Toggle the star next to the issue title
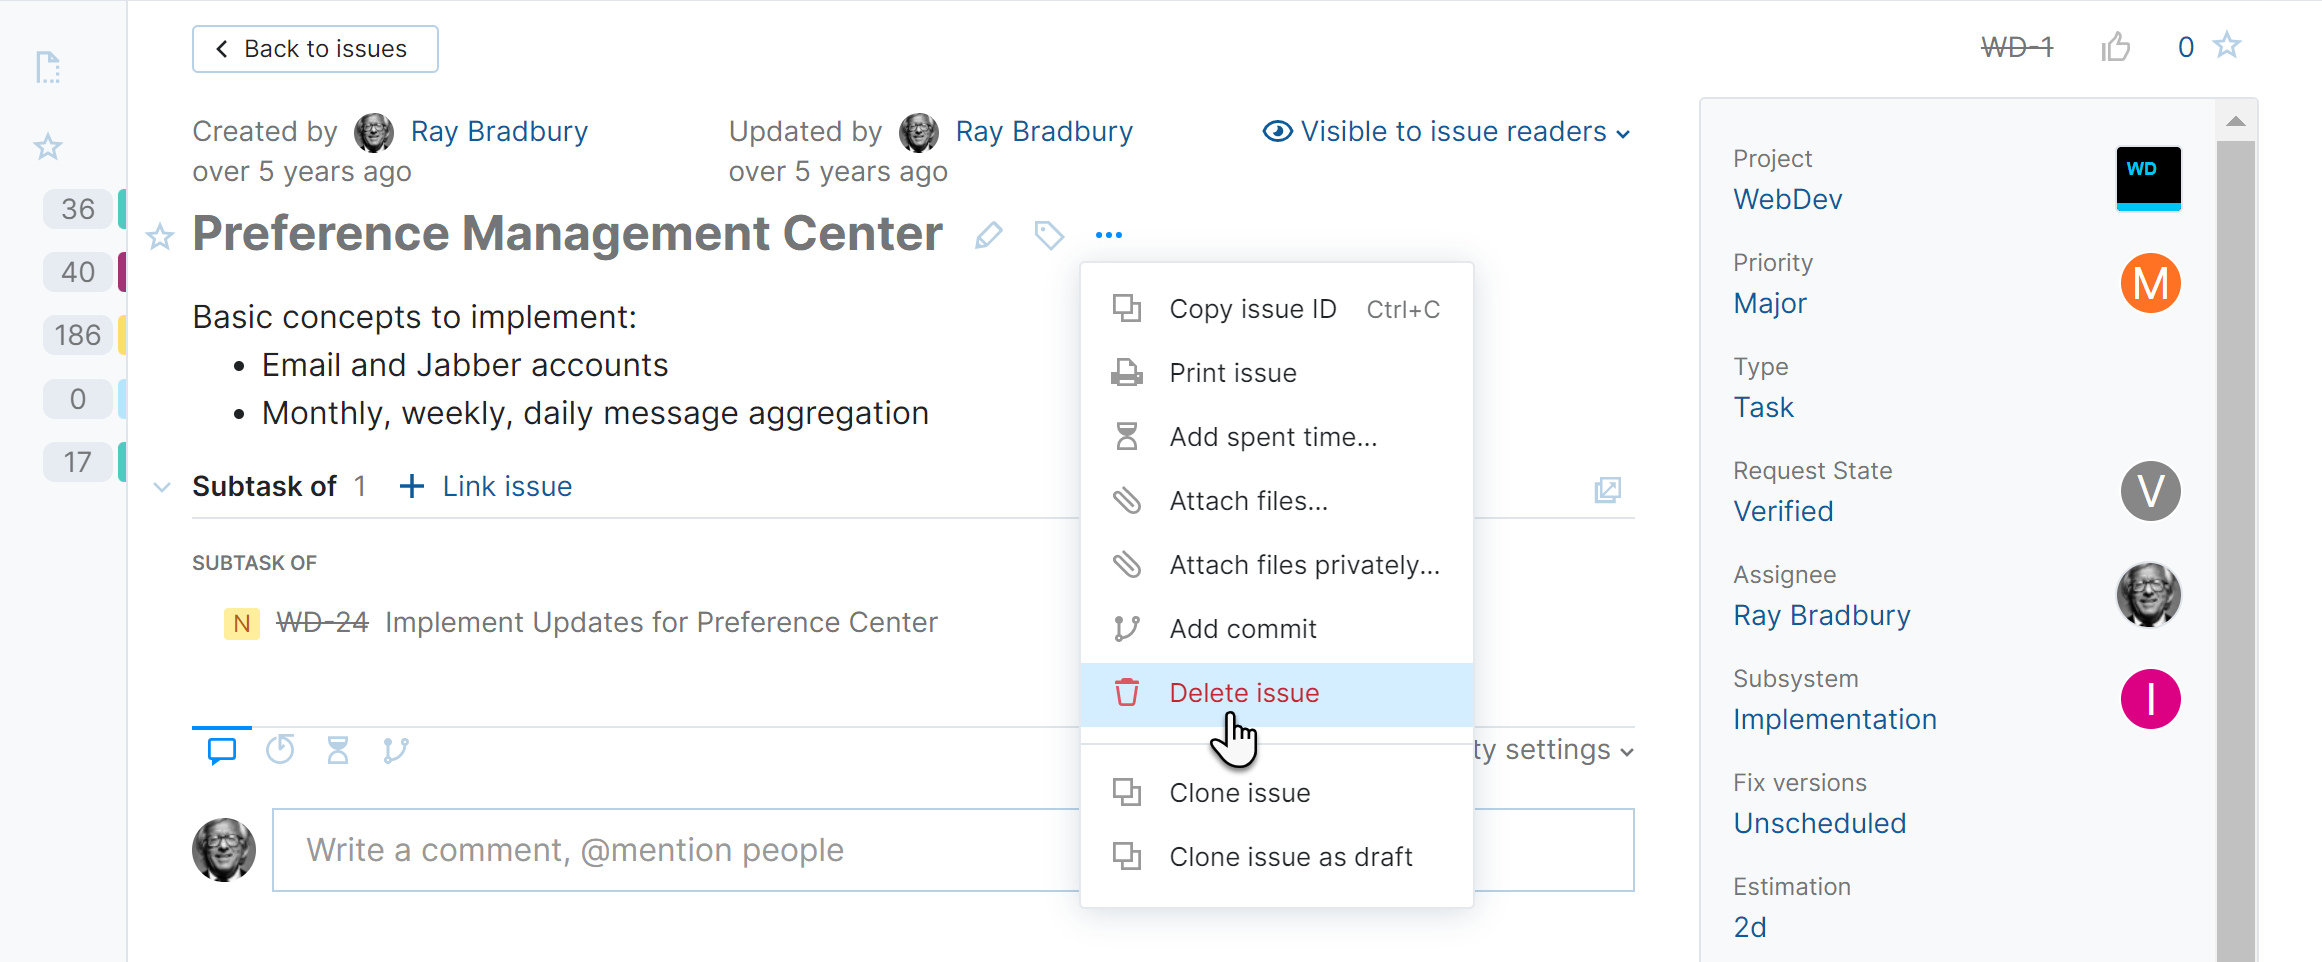 tap(160, 237)
